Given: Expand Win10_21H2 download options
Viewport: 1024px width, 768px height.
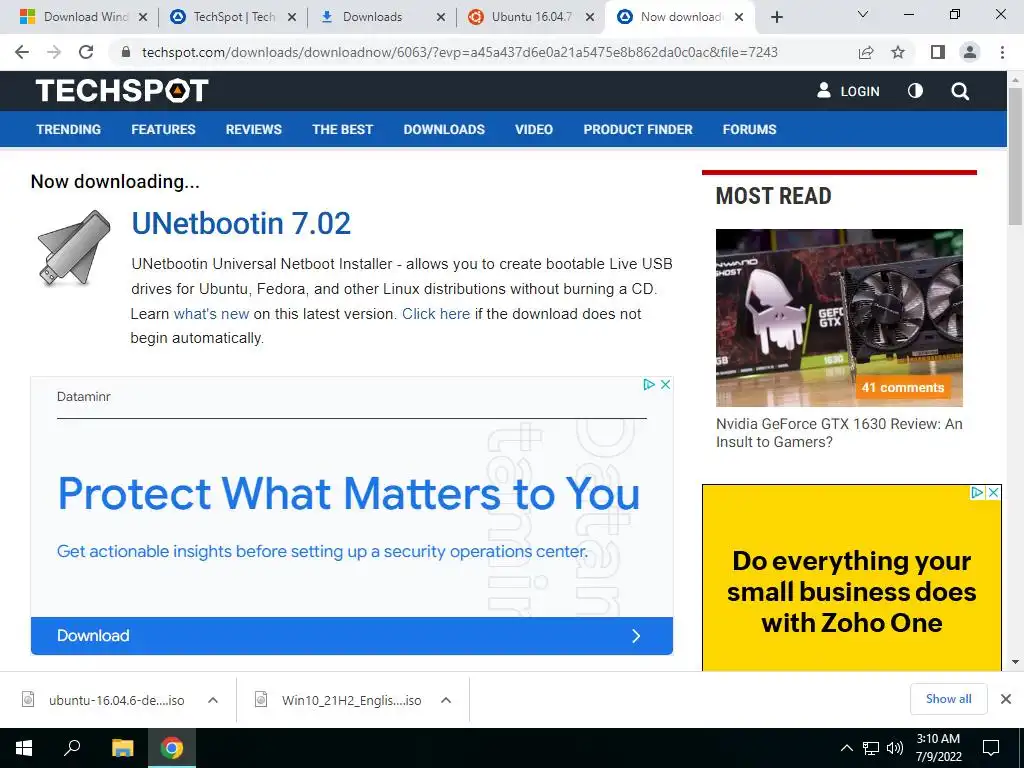Looking at the screenshot, I should point(446,700).
